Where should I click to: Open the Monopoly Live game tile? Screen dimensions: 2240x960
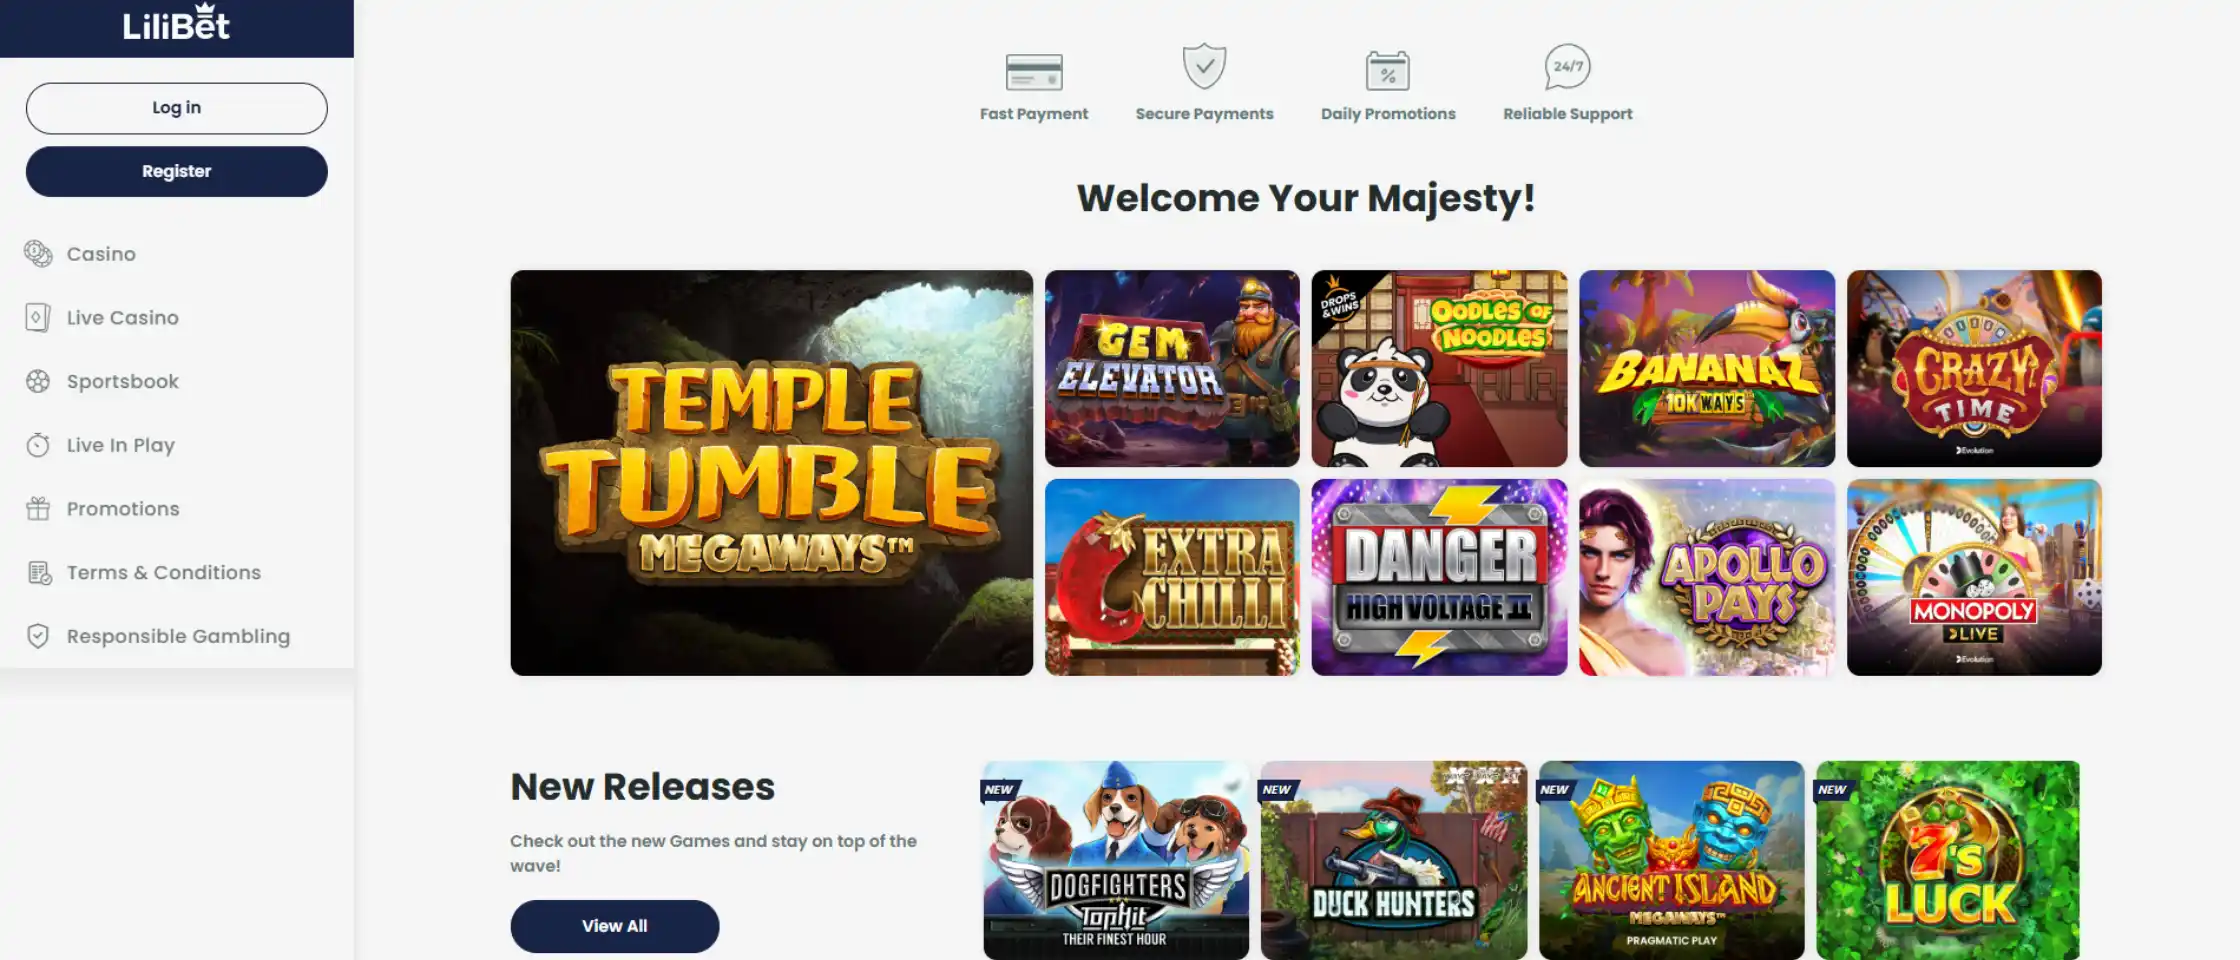tap(1974, 577)
